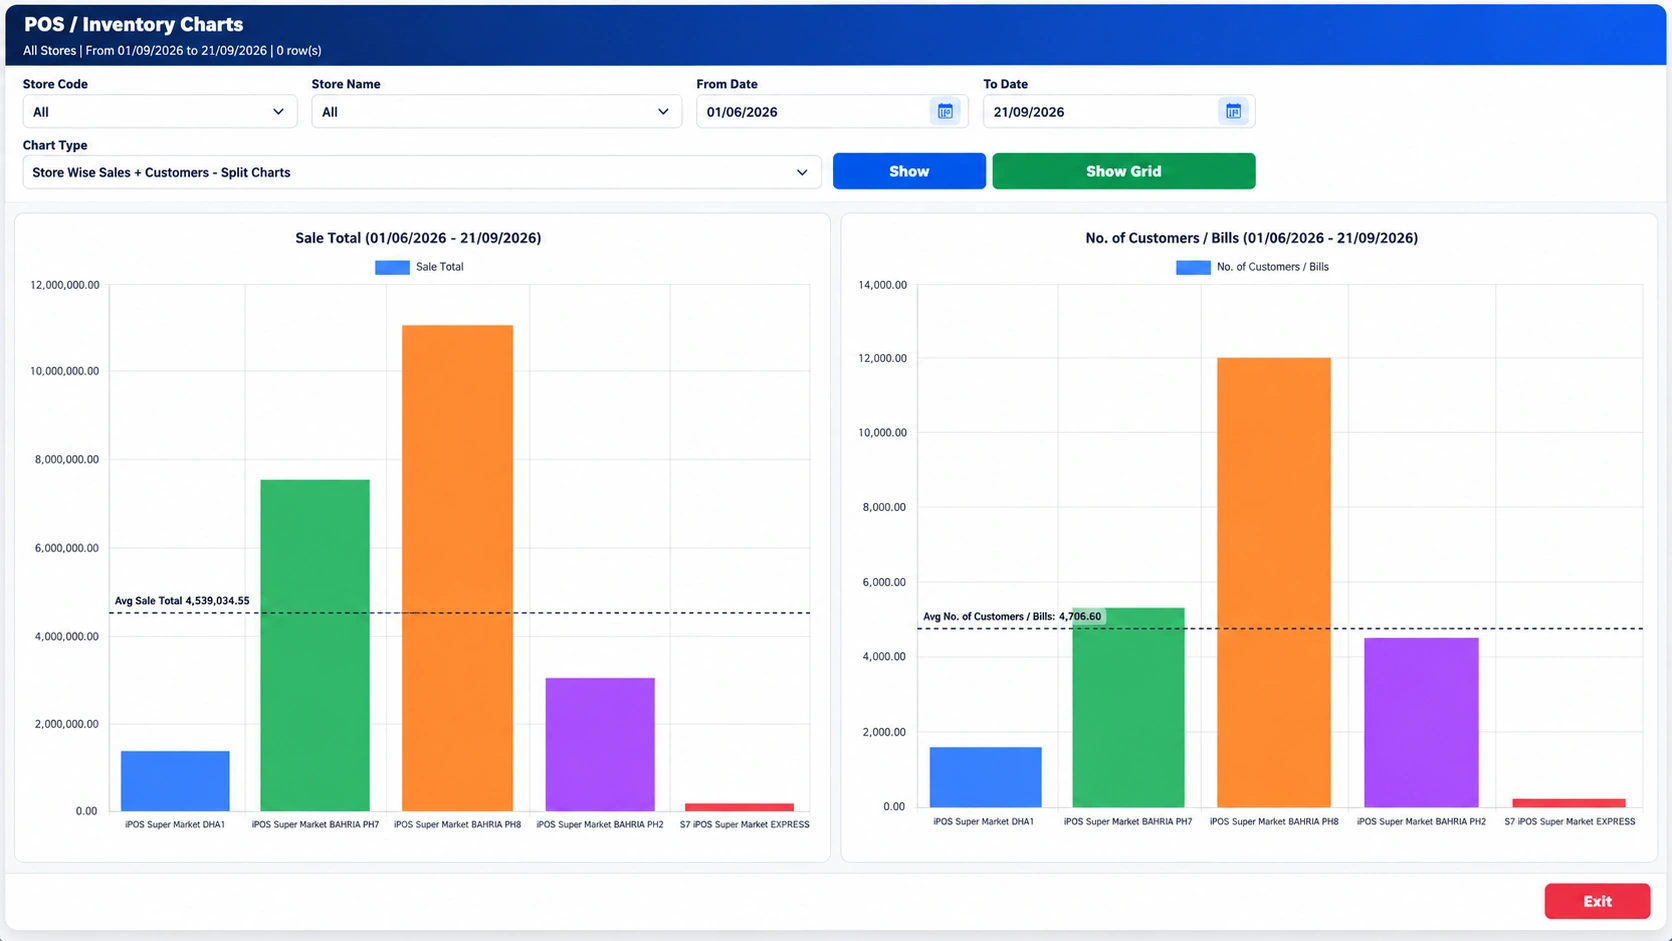Click the blue Show button

point(909,171)
